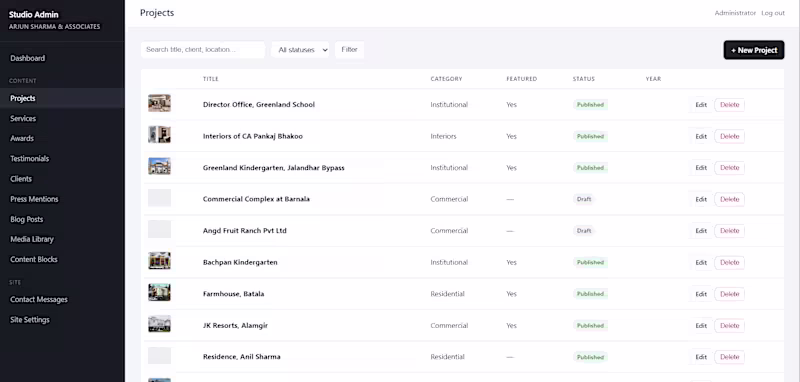
Task: Go to Awards section
Action: 62,138
